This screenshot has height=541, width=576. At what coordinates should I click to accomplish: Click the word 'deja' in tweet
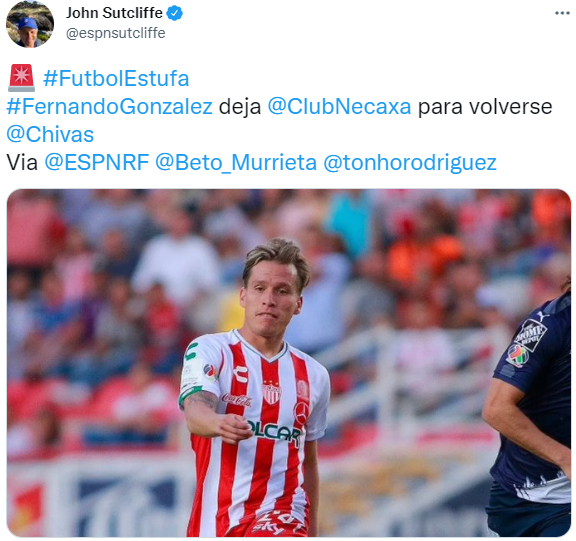coord(240,107)
